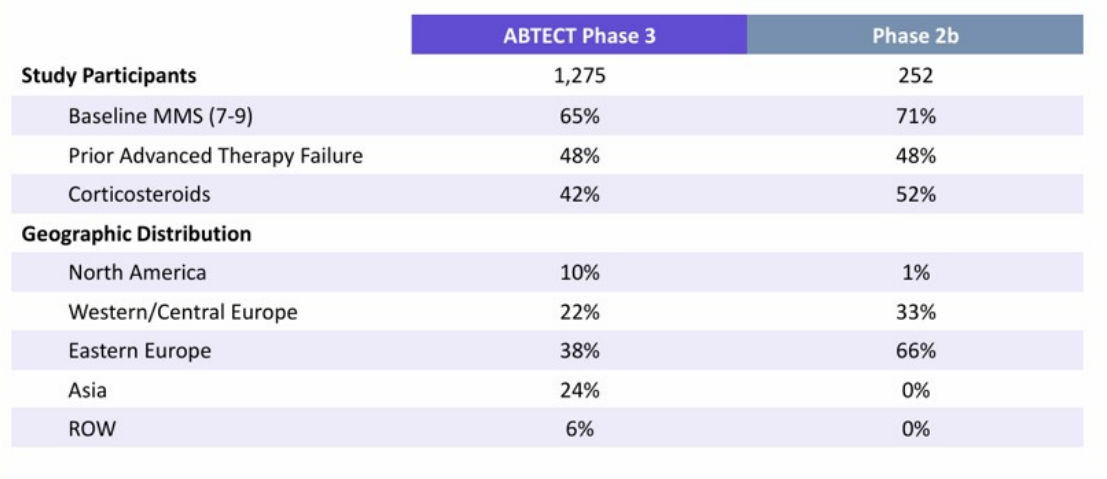This screenshot has width=1107, height=479.
Task: Click the 33% Western/Central Europe cell
Action: pyautogui.click(x=915, y=312)
